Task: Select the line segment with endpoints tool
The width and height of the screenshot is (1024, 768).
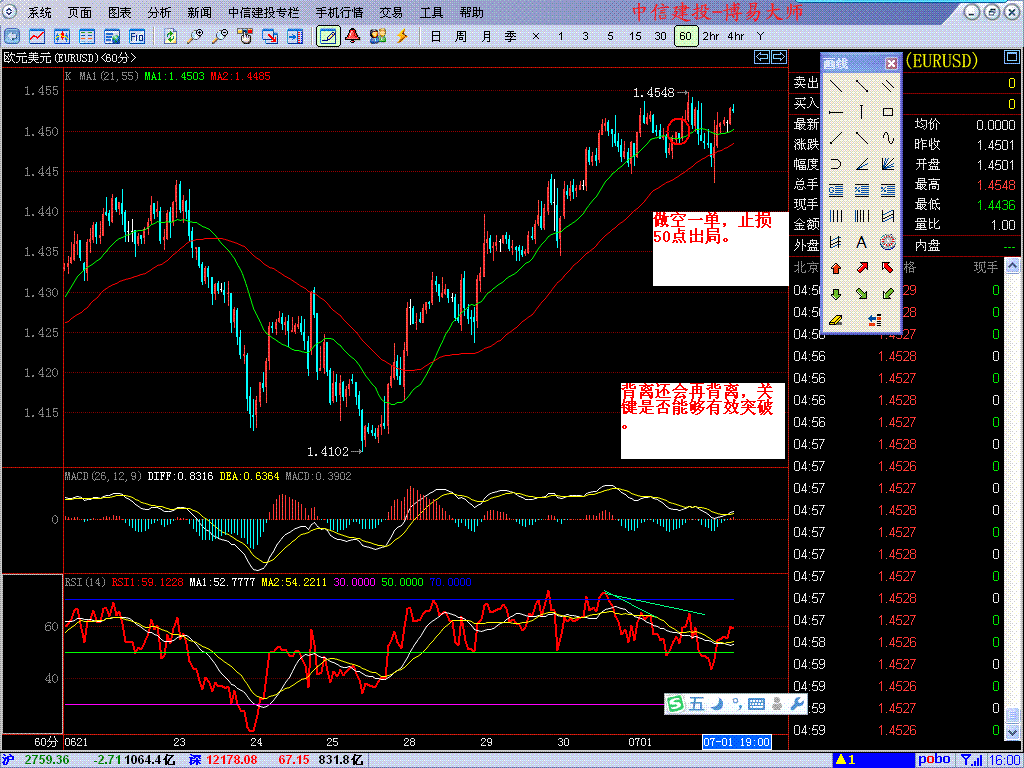Action: 861,86
